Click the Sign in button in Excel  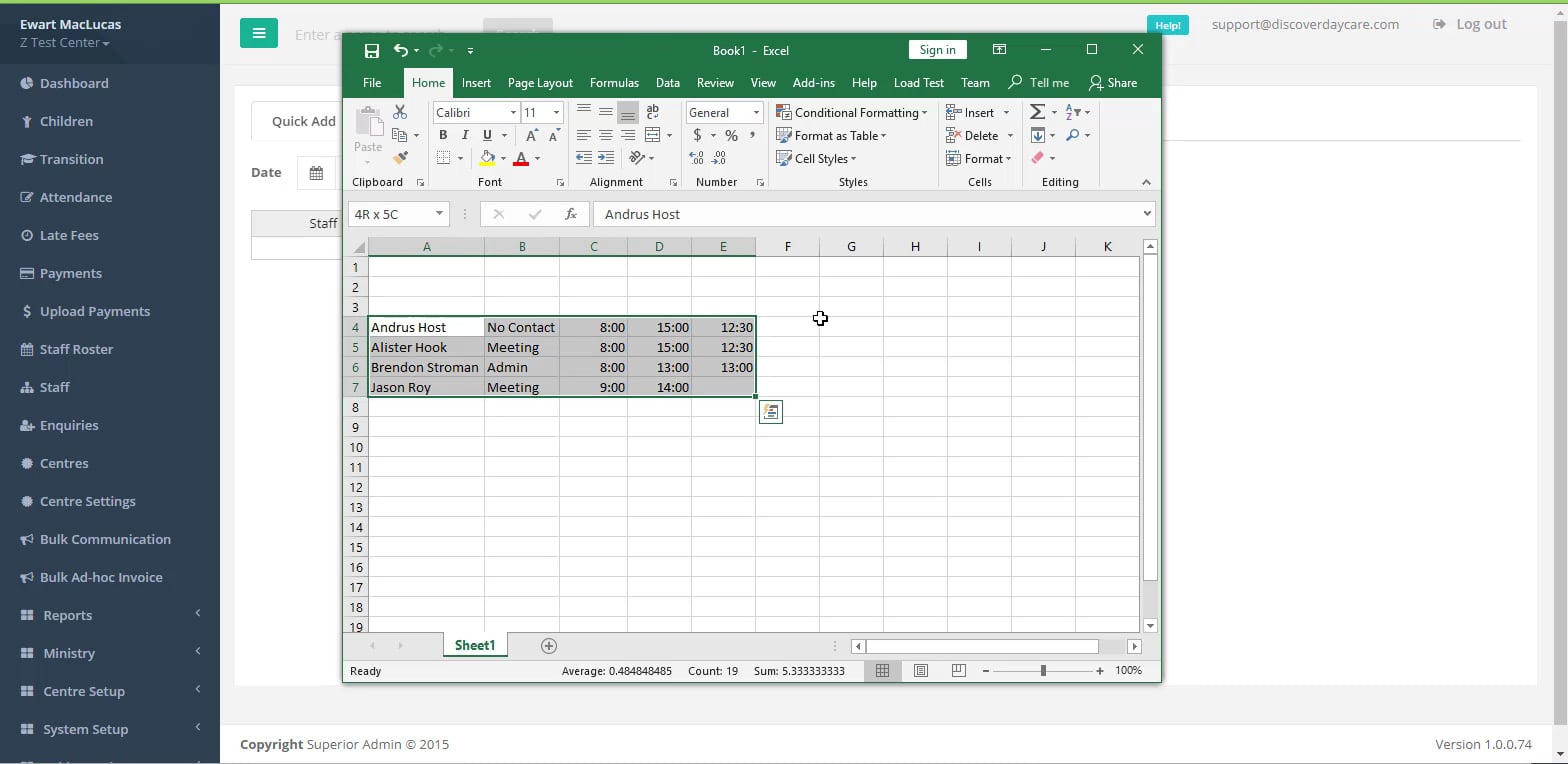coord(937,50)
